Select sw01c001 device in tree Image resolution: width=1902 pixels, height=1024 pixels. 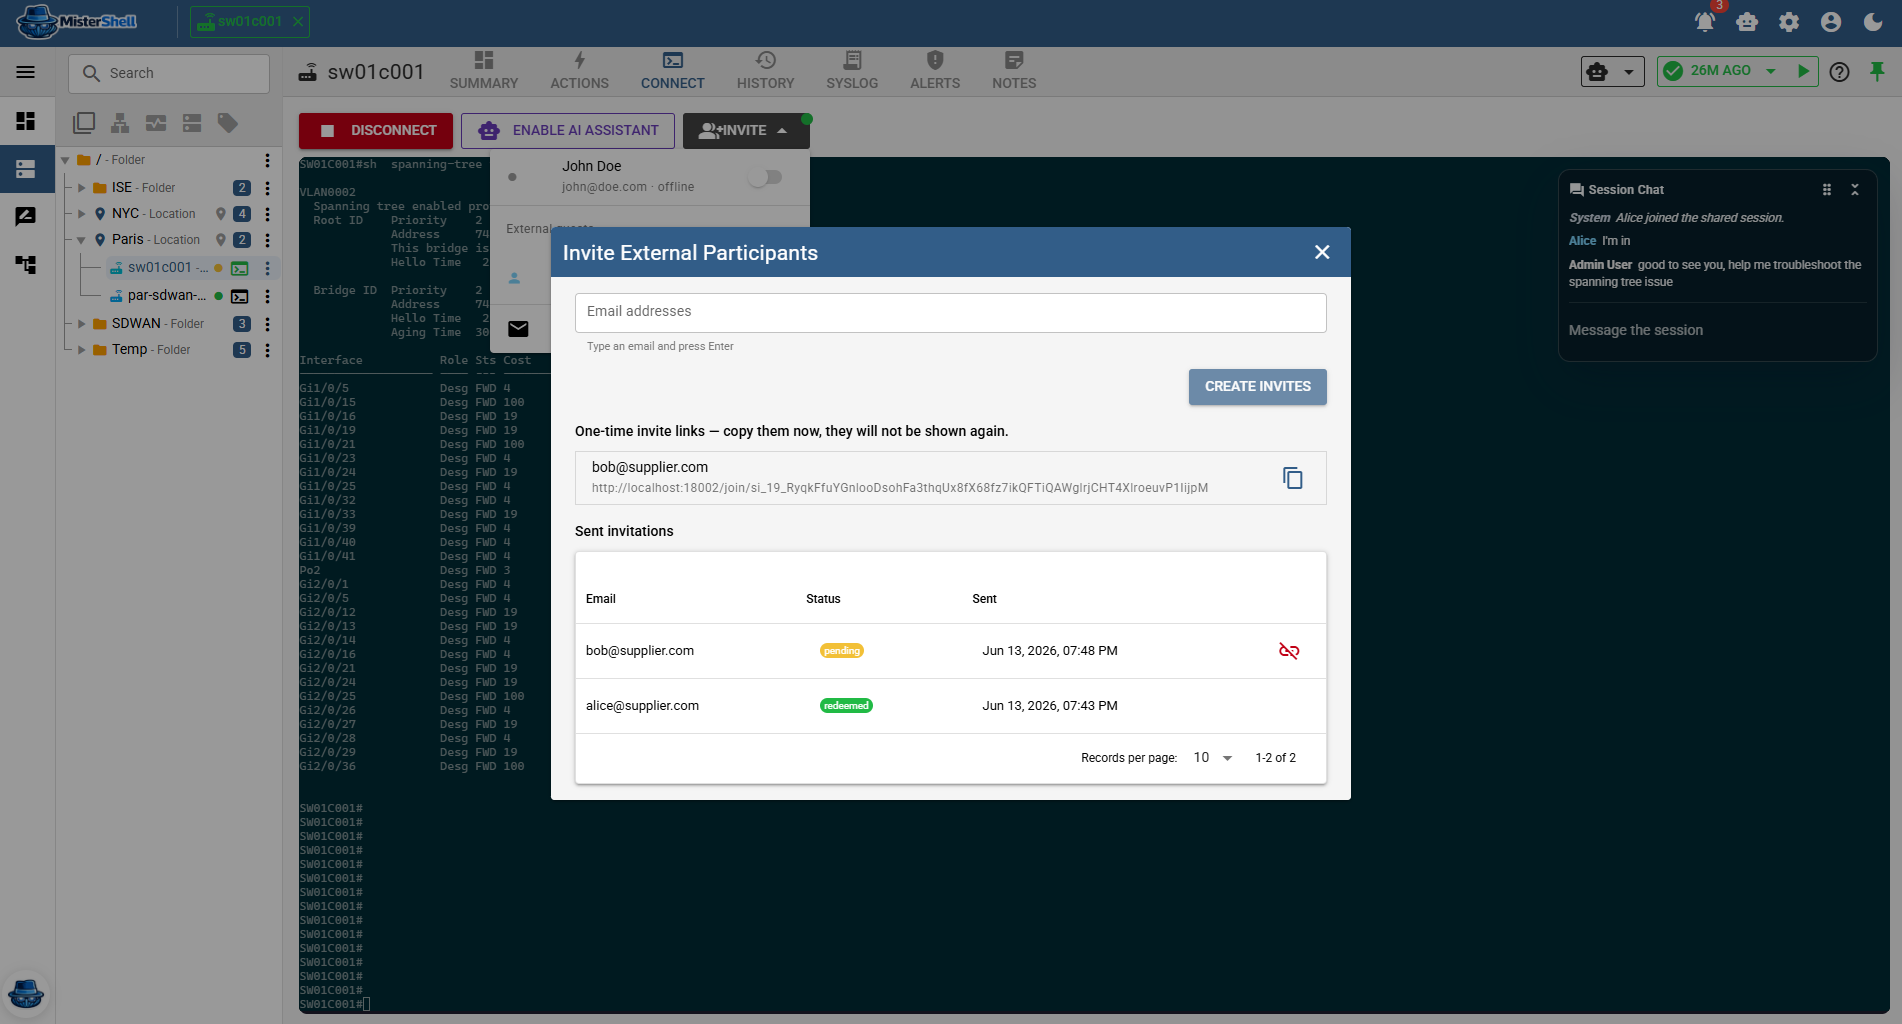click(x=165, y=268)
